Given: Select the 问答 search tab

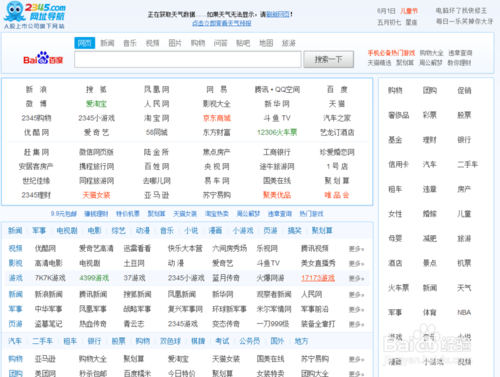Looking at the screenshot, I should (x=220, y=43).
